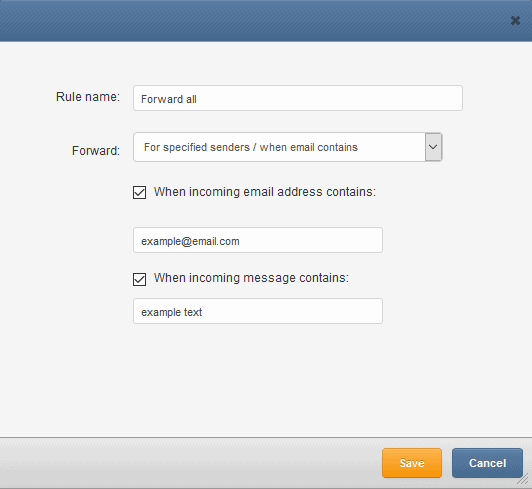Image resolution: width=532 pixels, height=489 pixels.
Task: Click the "Rule name:" label
Action: (88, 97)
